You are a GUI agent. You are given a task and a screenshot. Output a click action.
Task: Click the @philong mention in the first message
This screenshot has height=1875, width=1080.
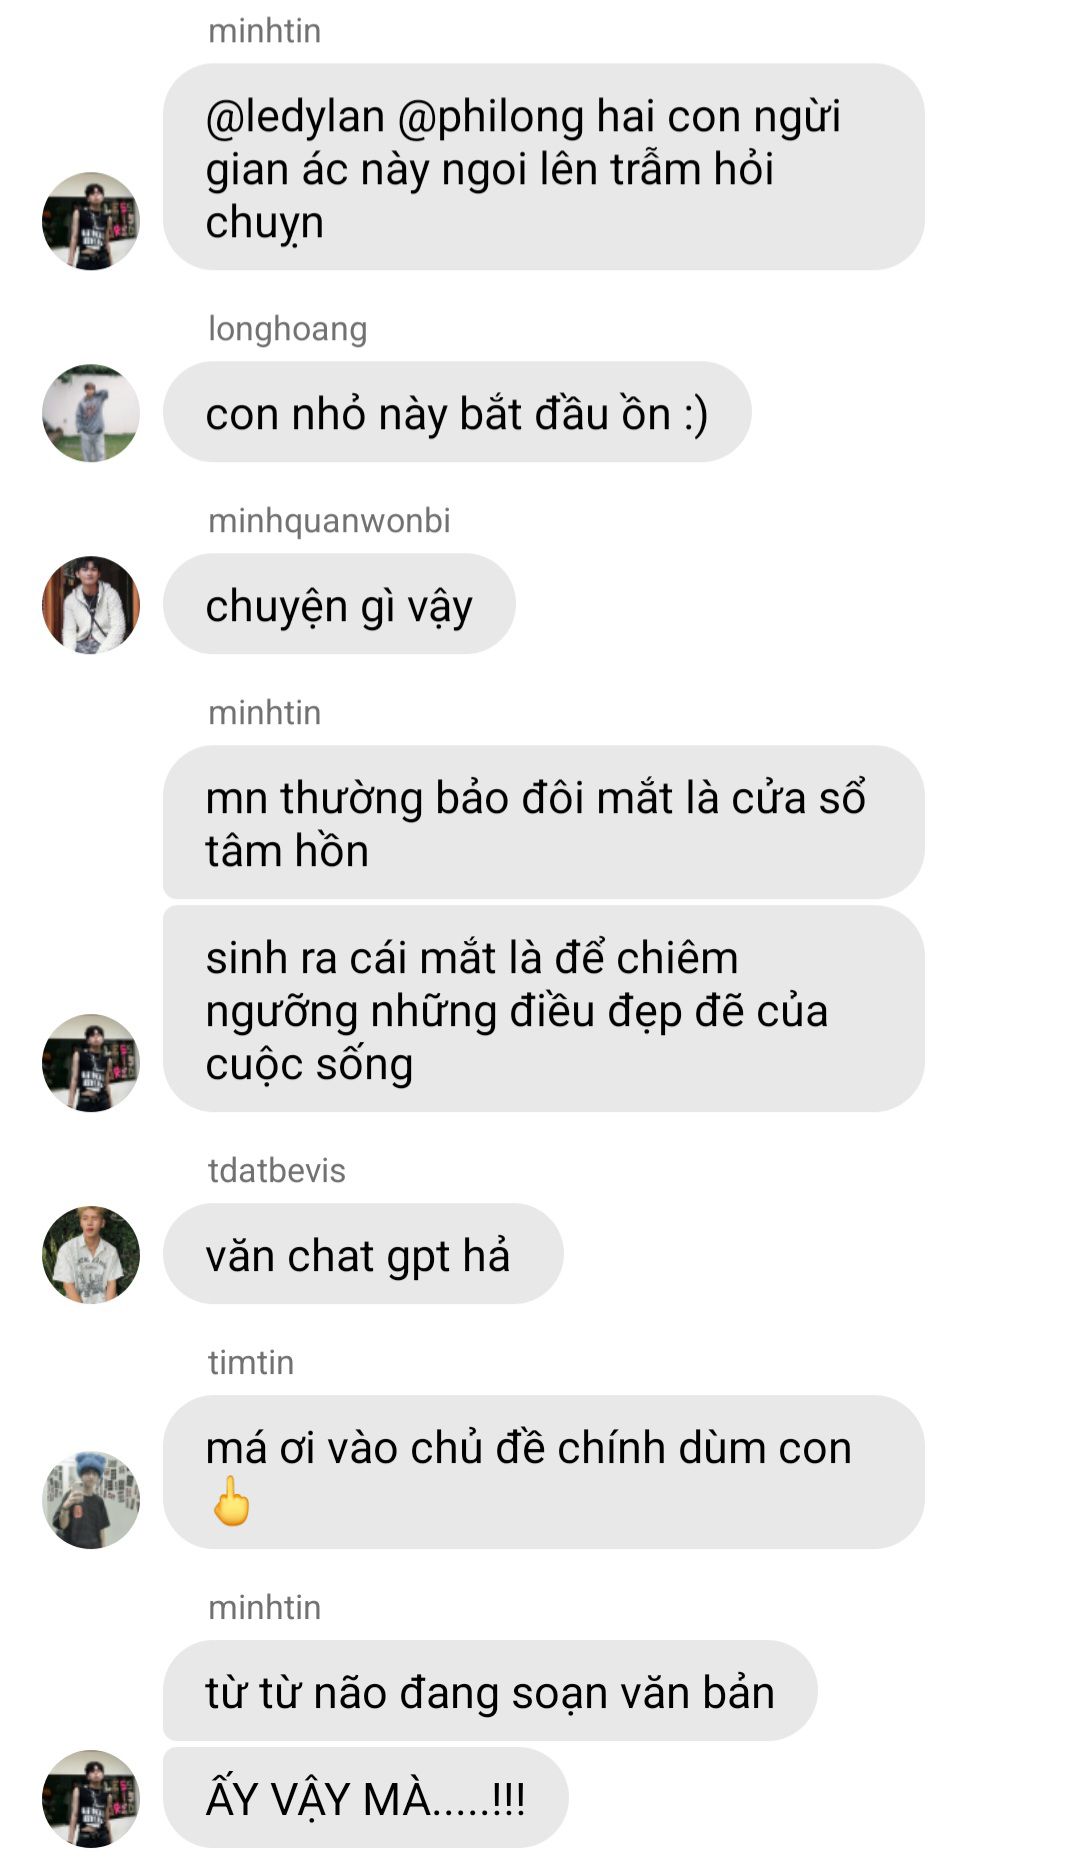pos(491,117)
